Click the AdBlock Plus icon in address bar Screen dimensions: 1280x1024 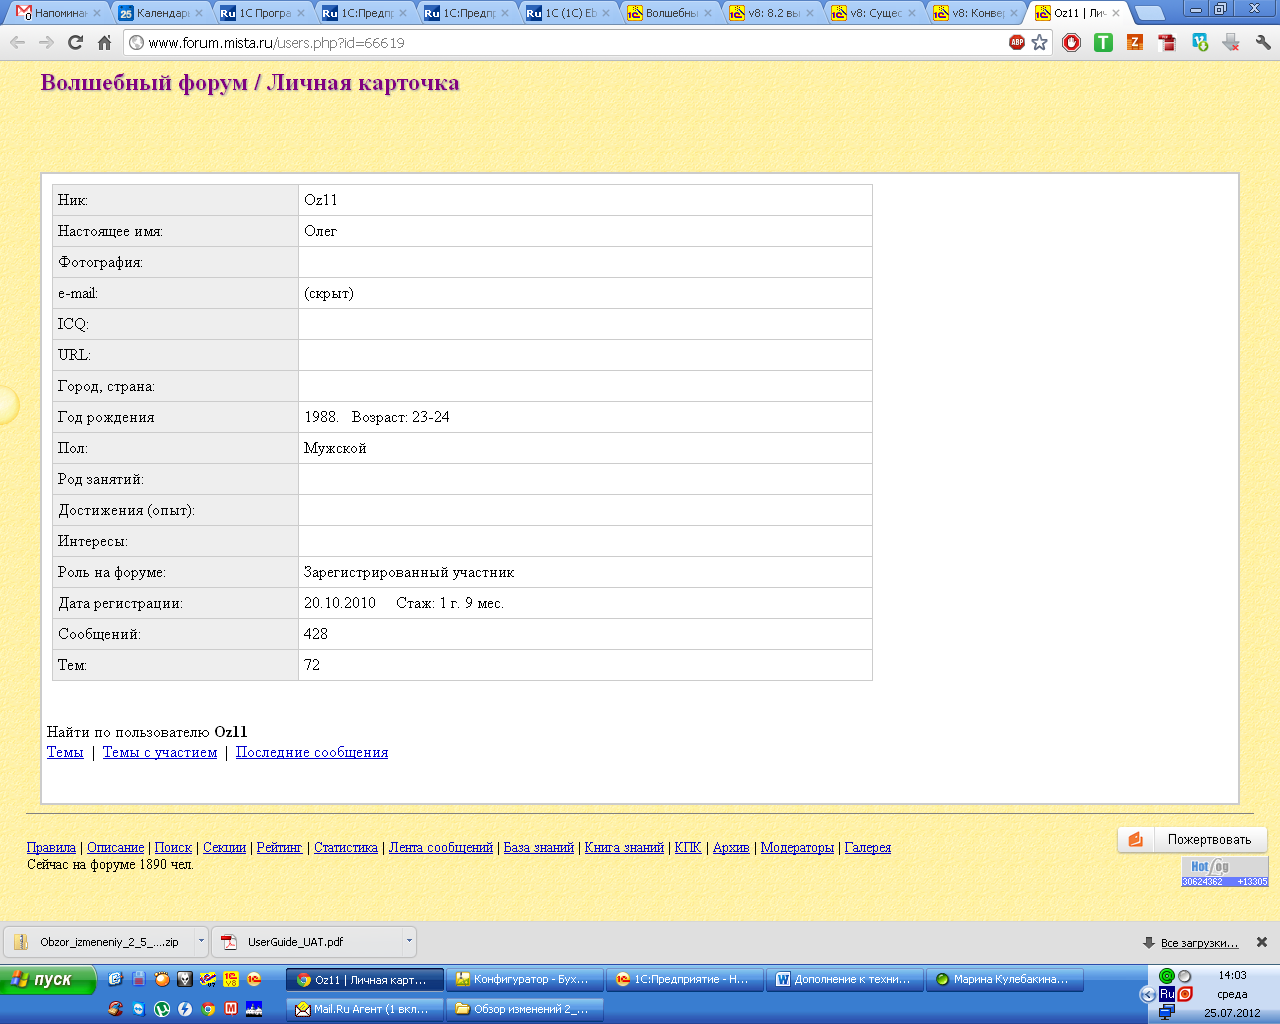tap(1016, 42)
